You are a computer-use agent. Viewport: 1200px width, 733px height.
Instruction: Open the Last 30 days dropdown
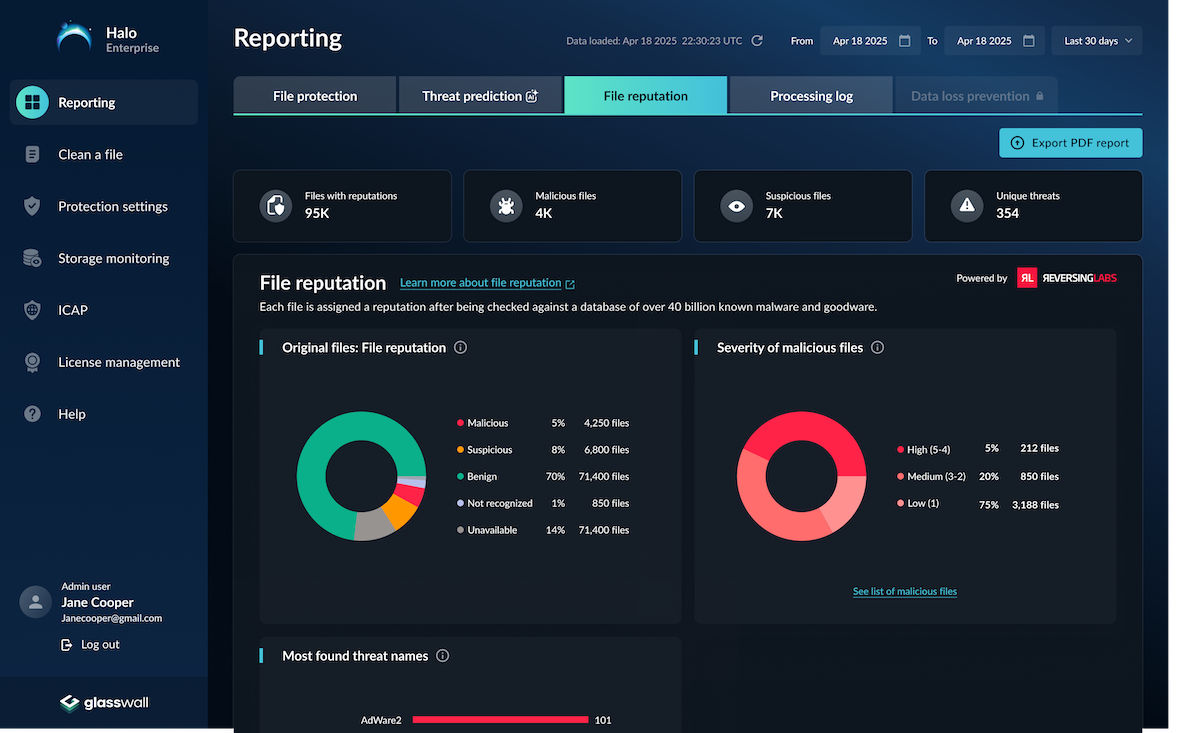click(x=1097, y=41)
